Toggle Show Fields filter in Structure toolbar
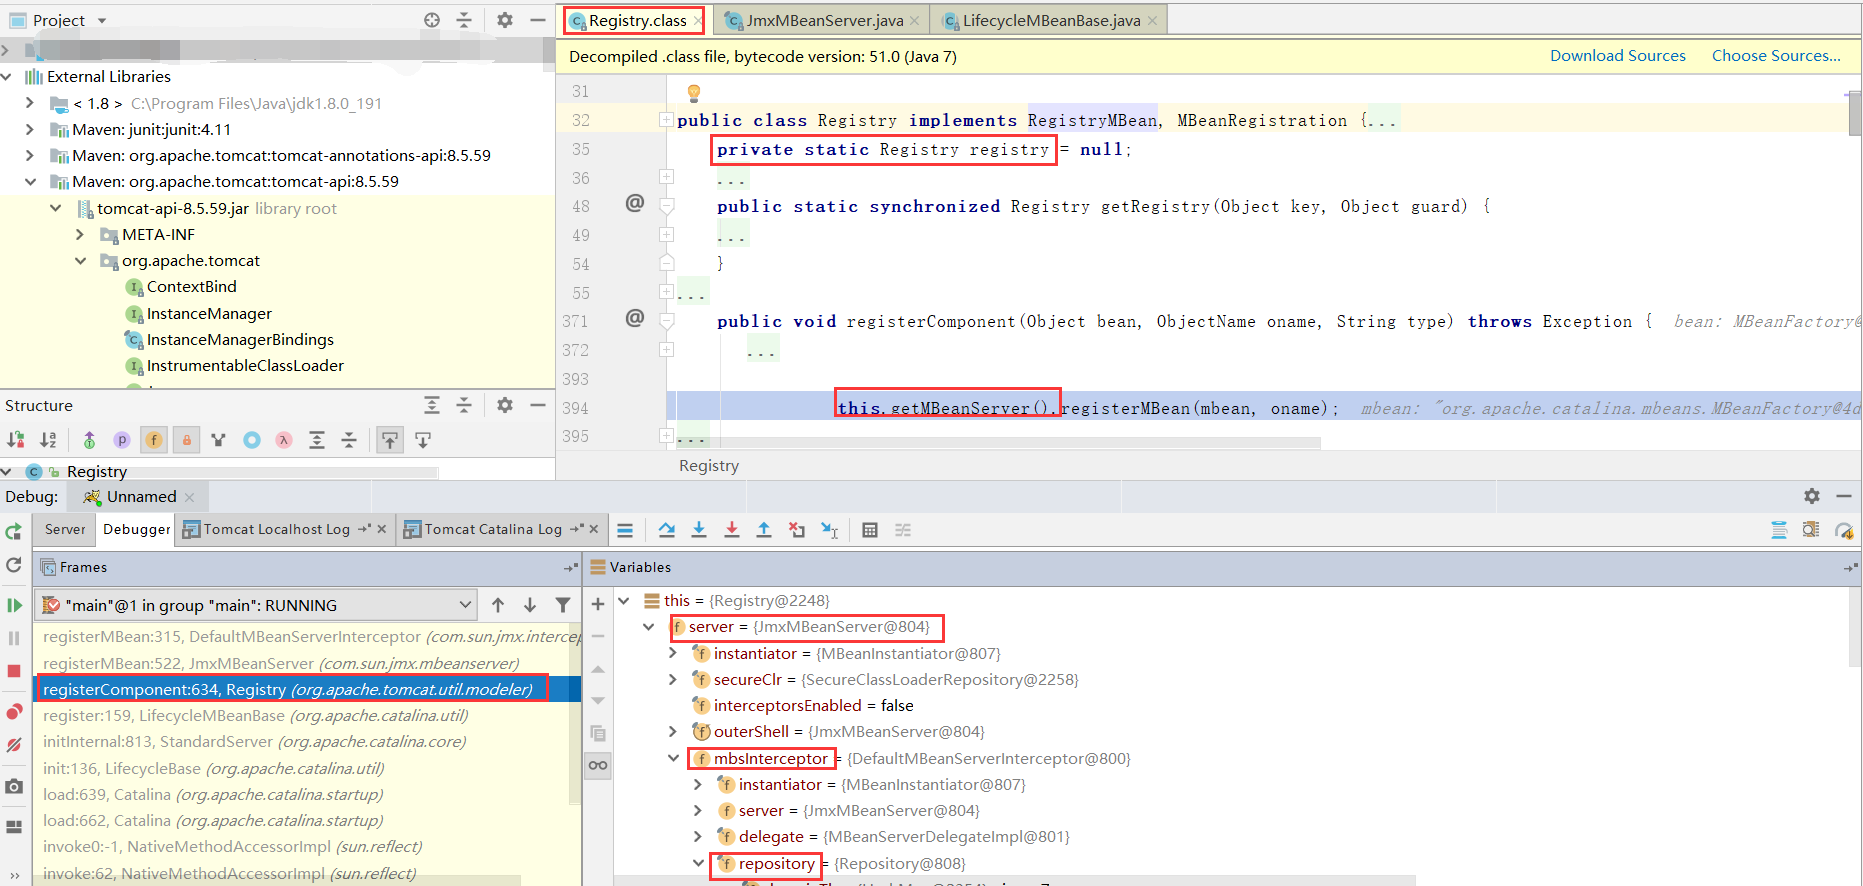Viewport: 1863px width, 886px height. 154,440
